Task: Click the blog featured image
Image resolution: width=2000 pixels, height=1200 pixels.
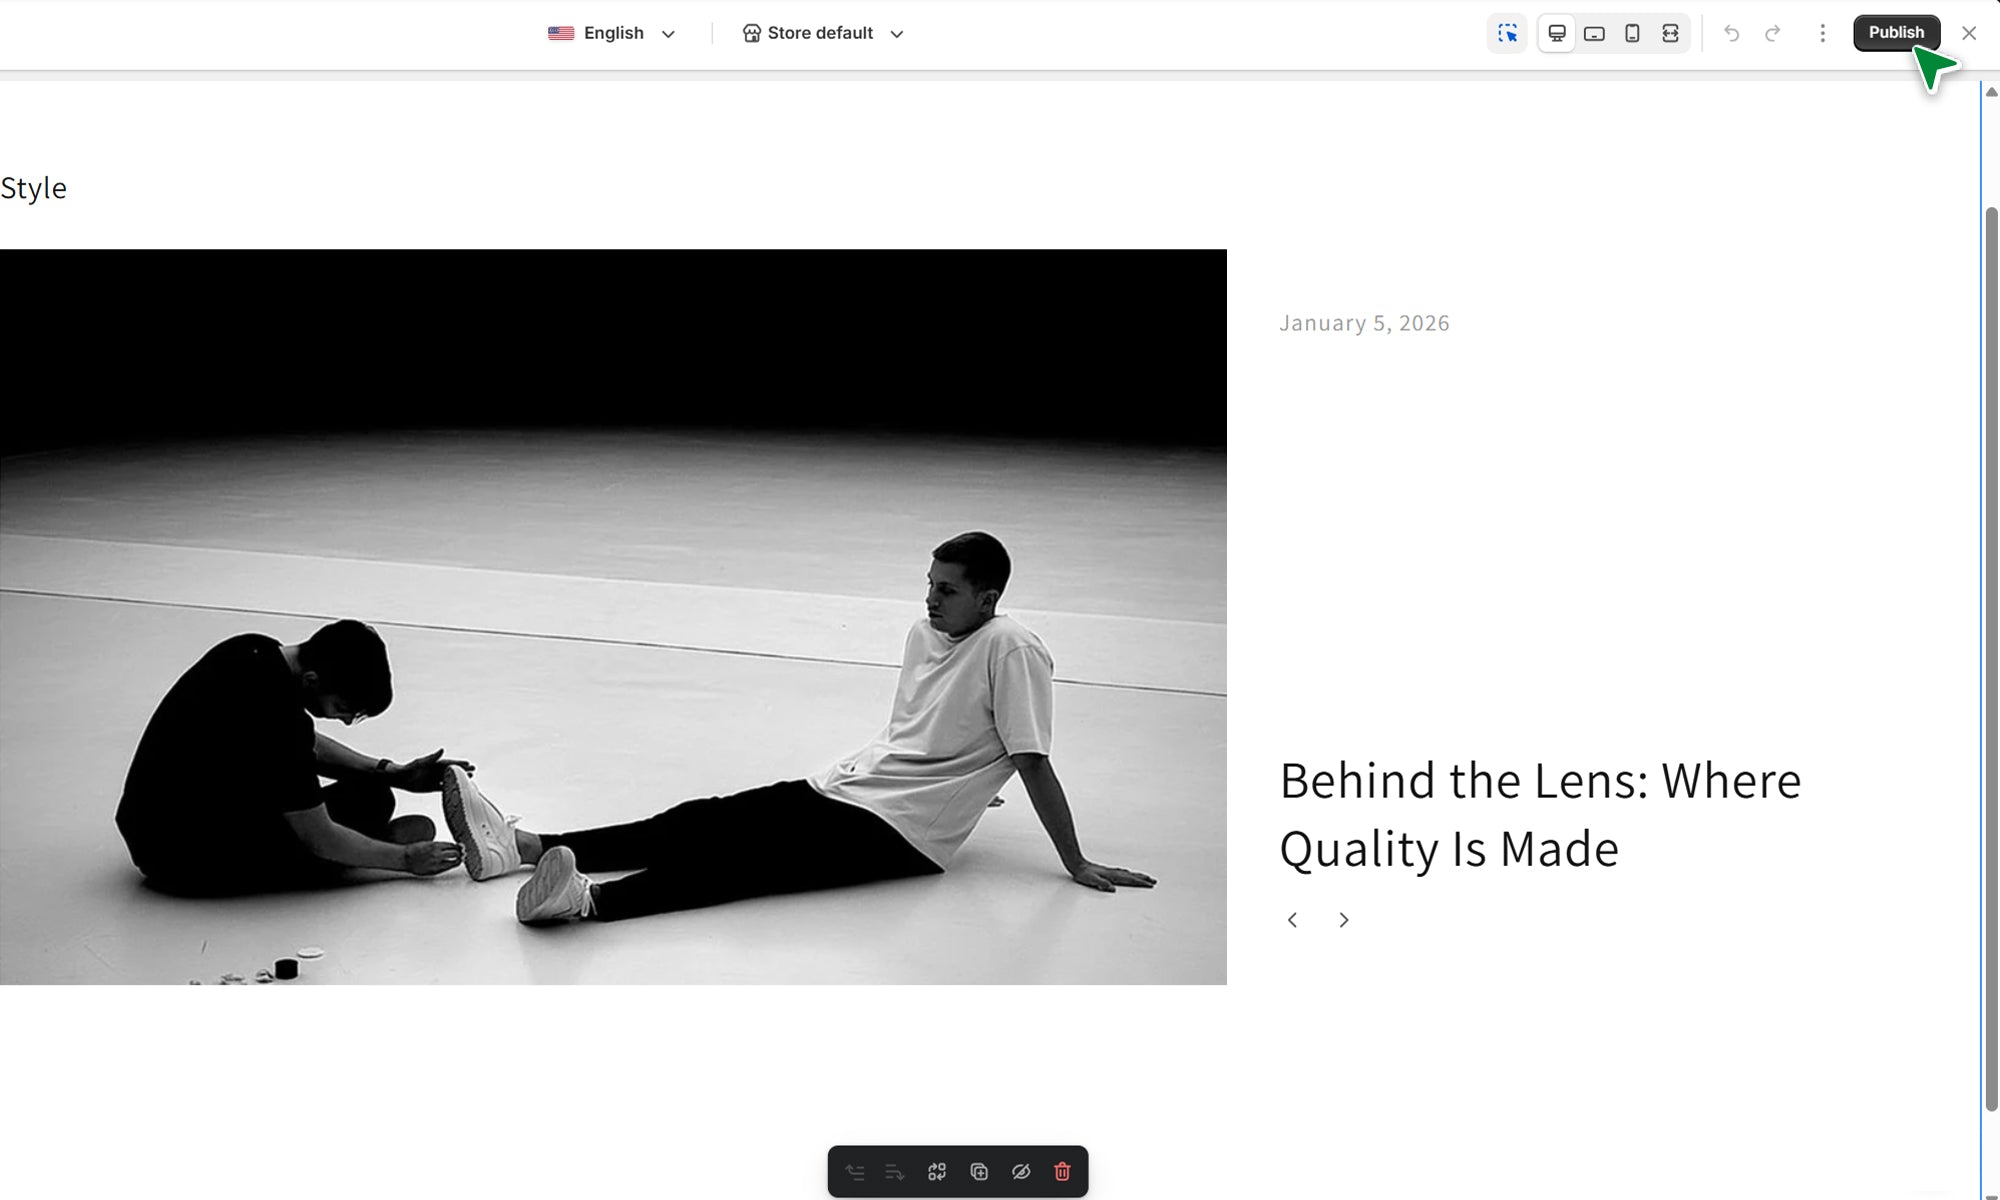Action: pyautogui.click(x=613, y=617)
